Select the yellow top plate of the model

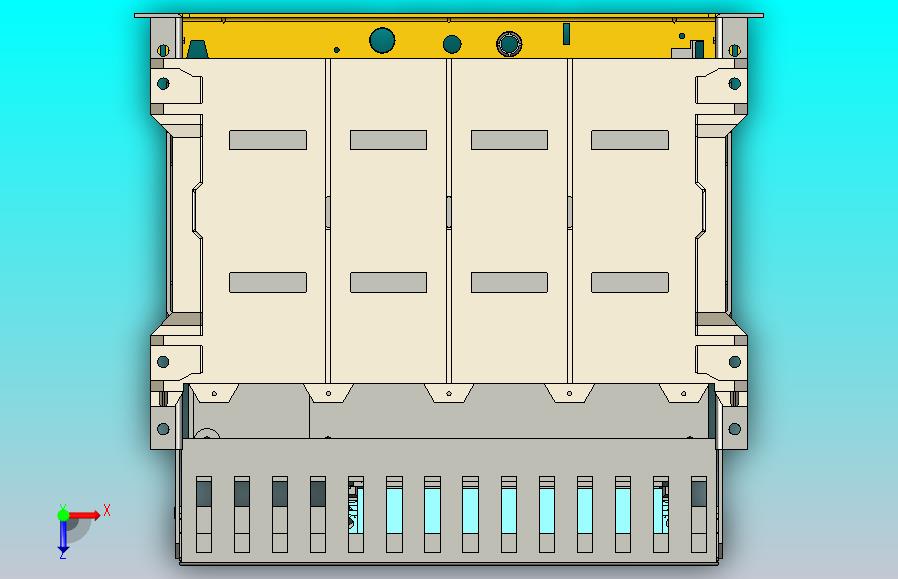click(x=448, y=37)
